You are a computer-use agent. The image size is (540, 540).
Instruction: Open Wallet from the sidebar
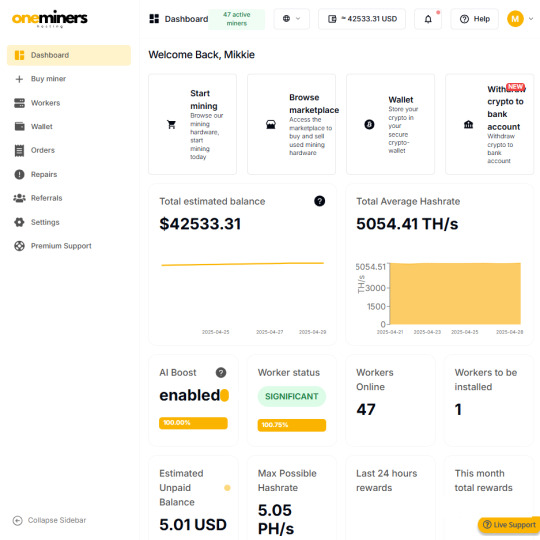coord(69,126)
